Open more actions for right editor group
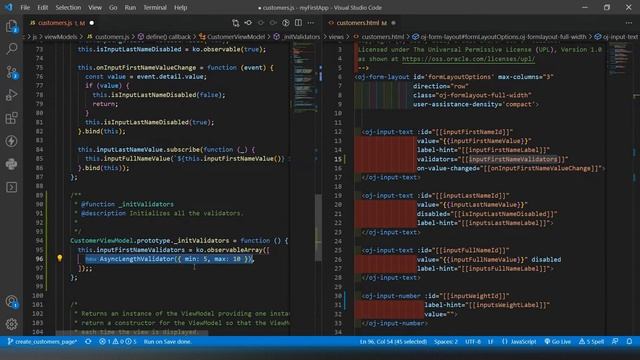640x360 pixels. point(629,23)
